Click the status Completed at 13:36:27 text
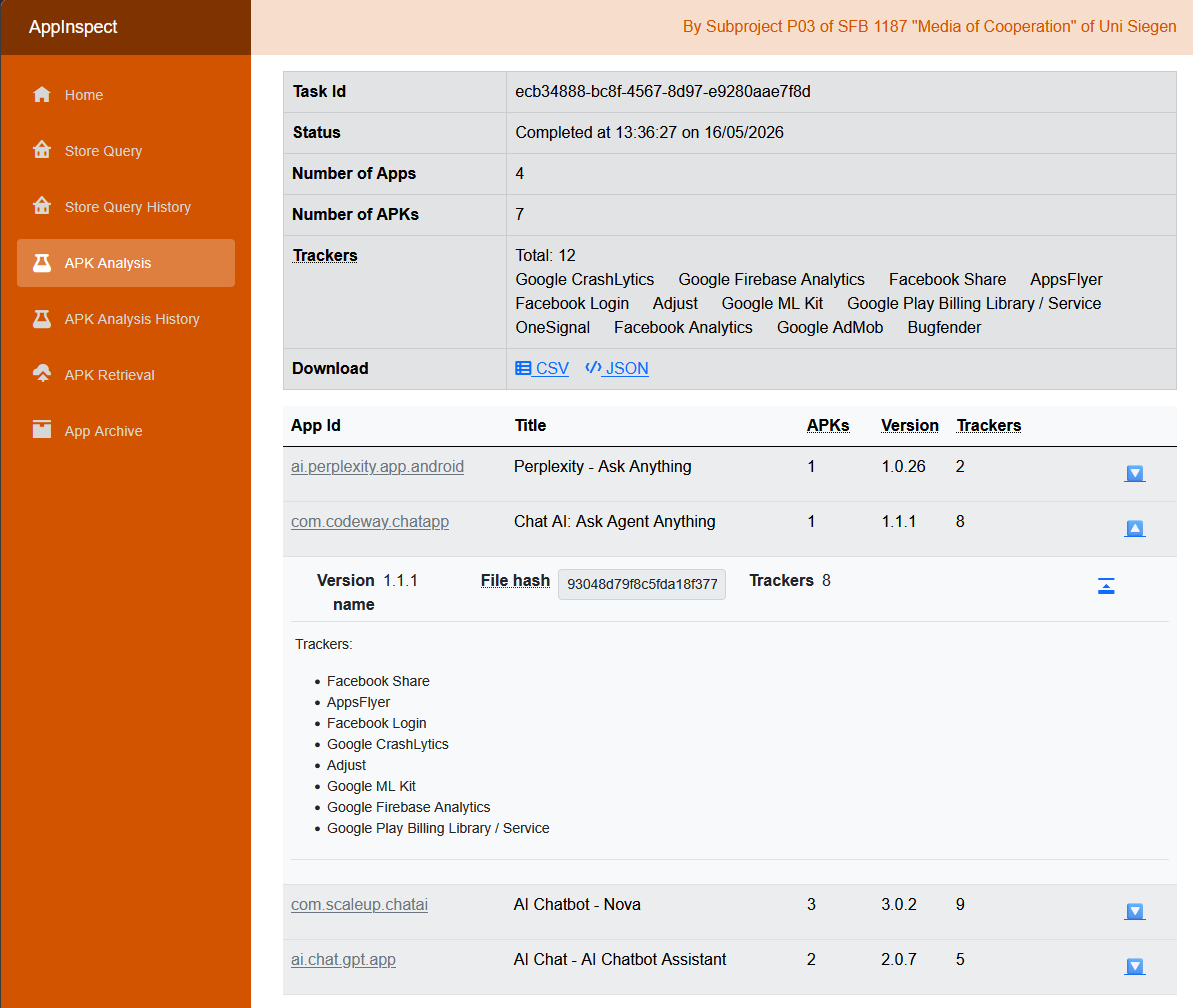Viewport: 1193px width, 1008px height. tap(649, 132)
